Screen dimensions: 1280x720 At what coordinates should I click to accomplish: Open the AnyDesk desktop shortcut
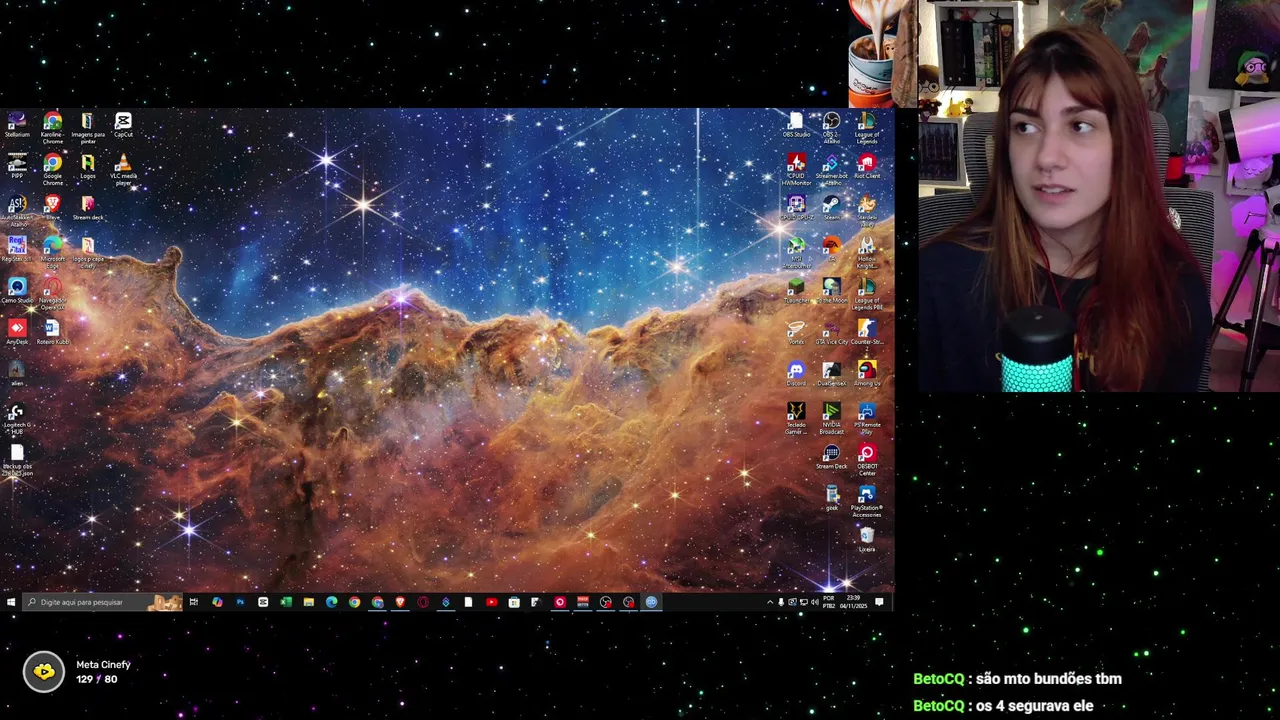pyautogui.click(x=17, y=332)
